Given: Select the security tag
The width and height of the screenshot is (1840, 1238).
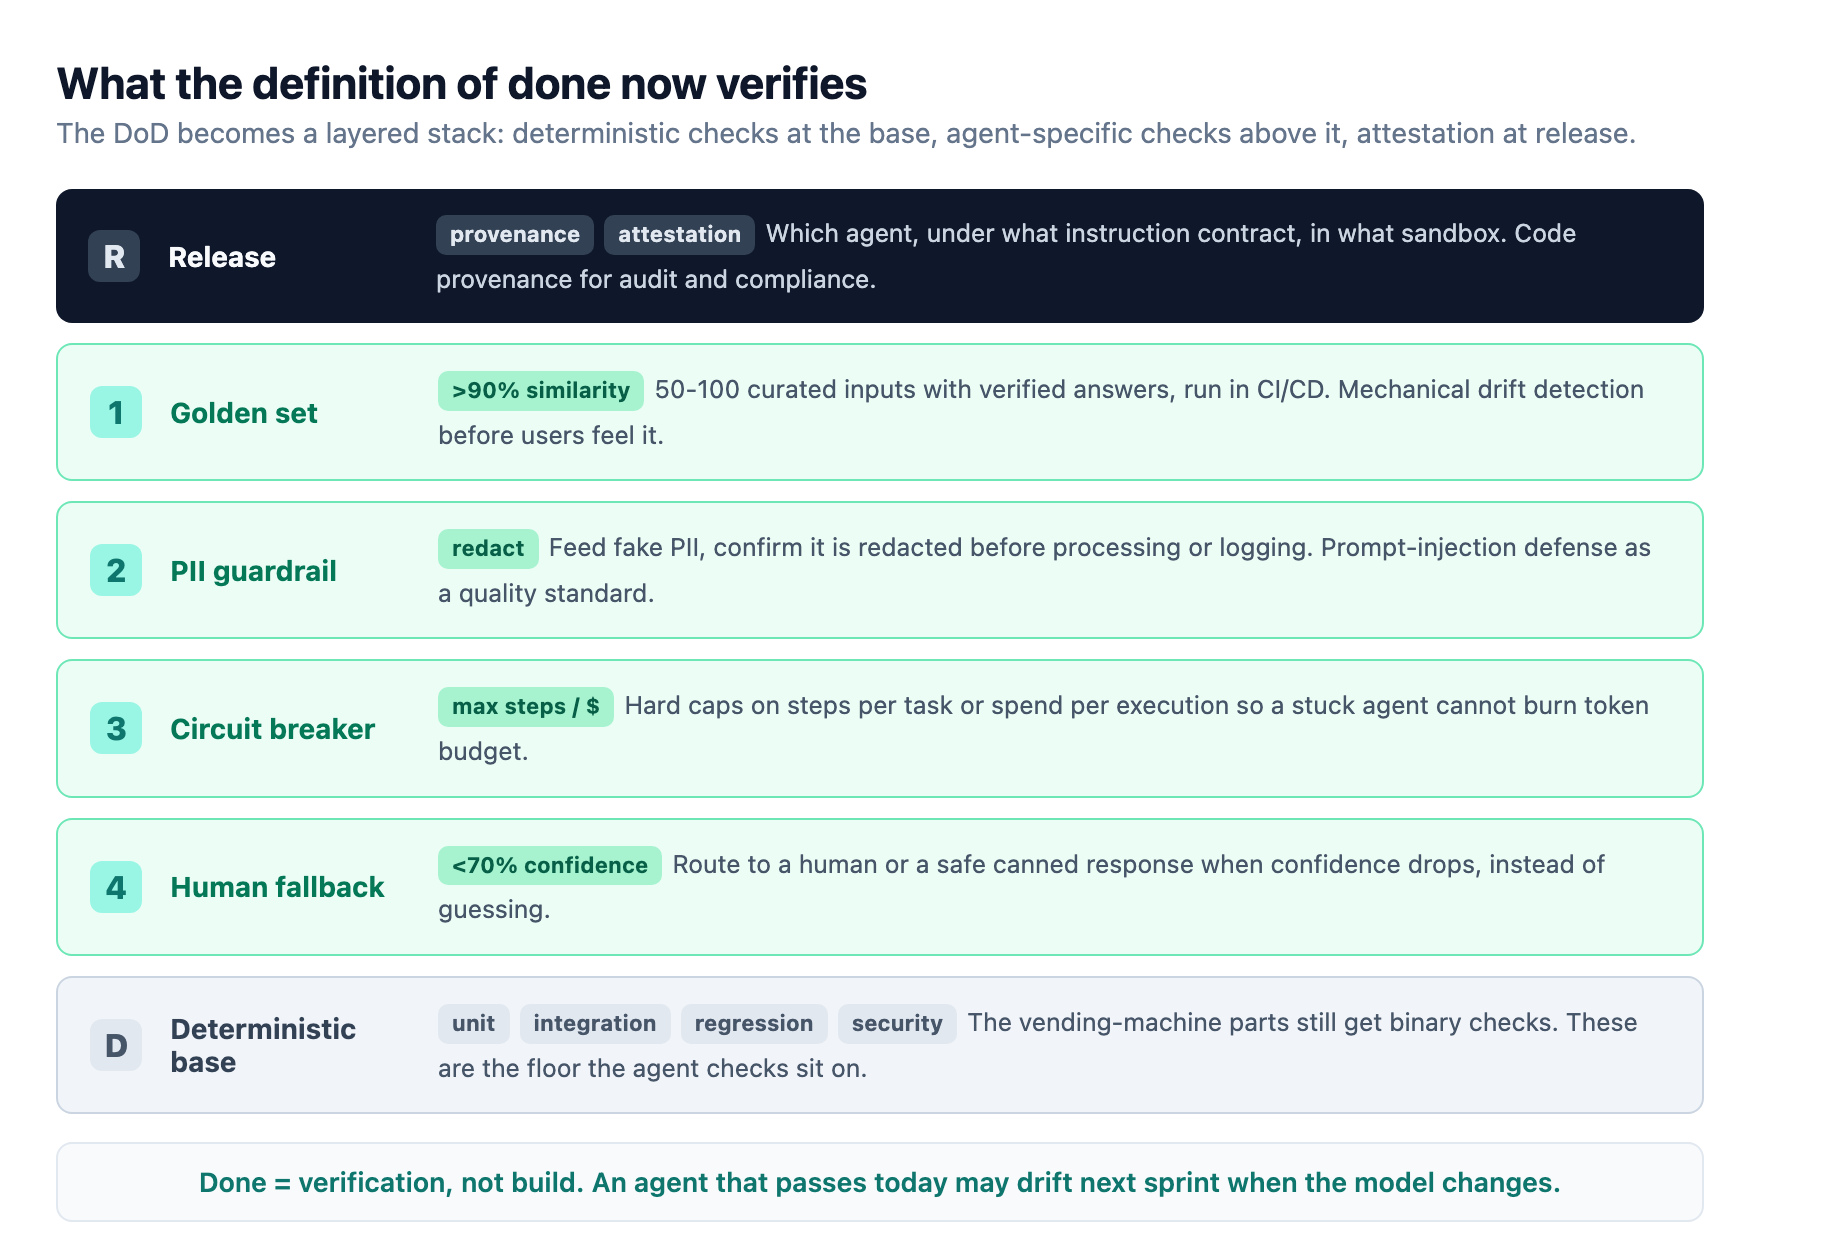Looking at the screenshot, I should pos(897,1023).
